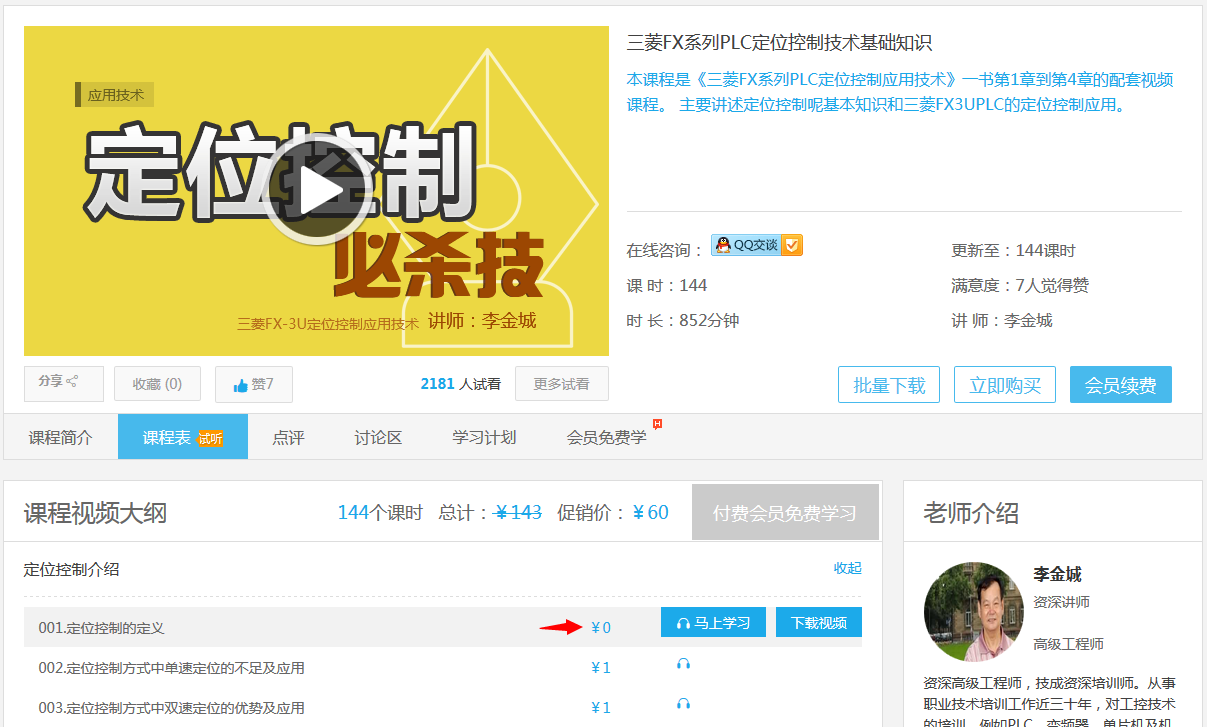Switch to 课程表 tab

(x=182, y=437)
